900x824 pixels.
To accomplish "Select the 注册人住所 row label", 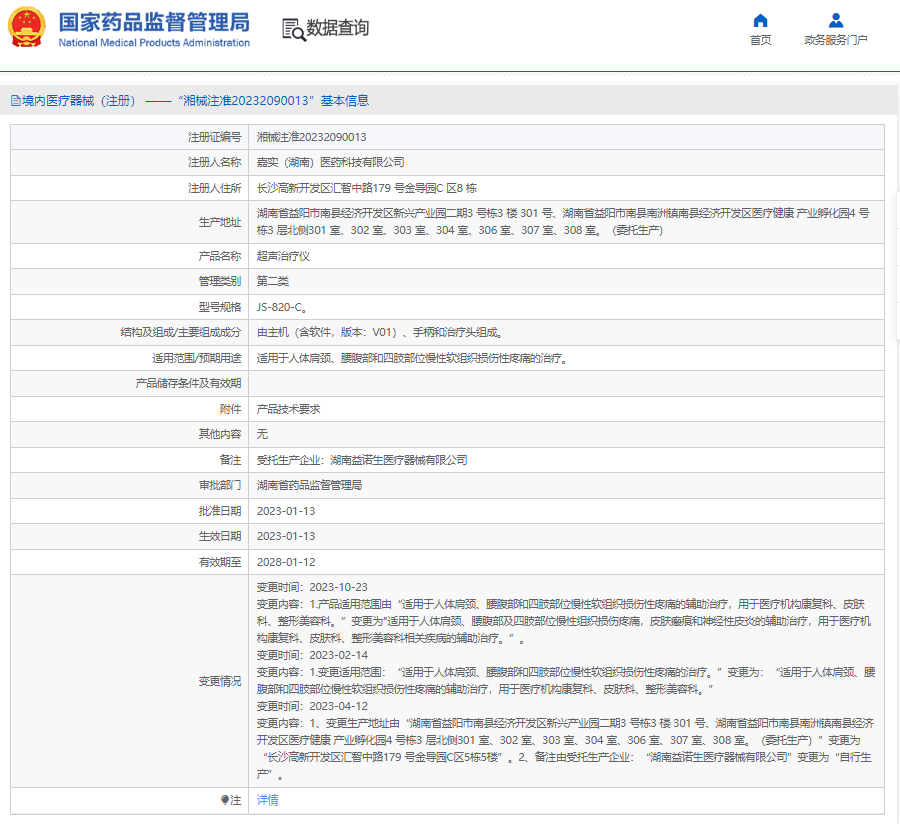I will tap(215, 188).
